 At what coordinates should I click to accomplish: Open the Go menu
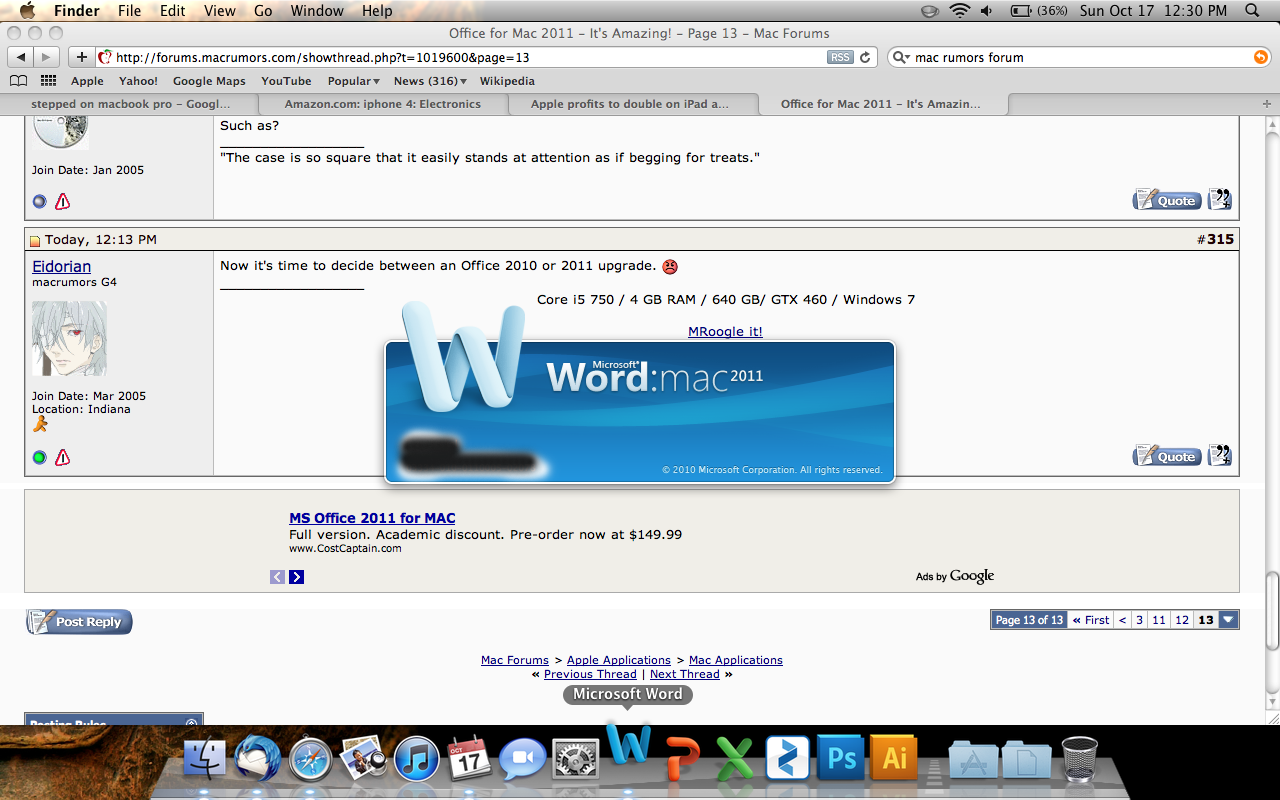(x=263, y=11)
